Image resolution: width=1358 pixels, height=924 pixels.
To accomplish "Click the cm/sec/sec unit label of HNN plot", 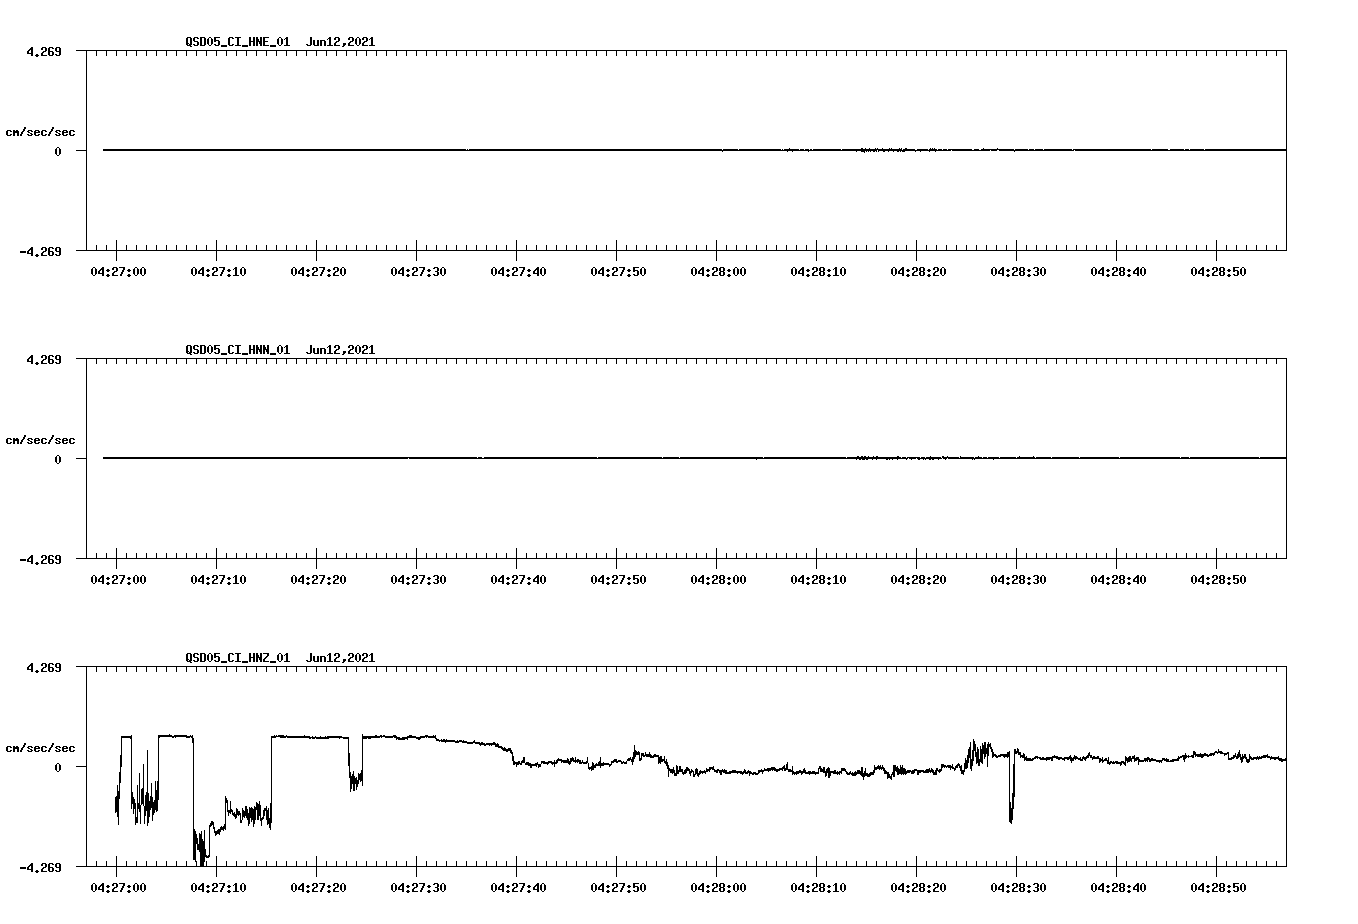I will 40,440.
